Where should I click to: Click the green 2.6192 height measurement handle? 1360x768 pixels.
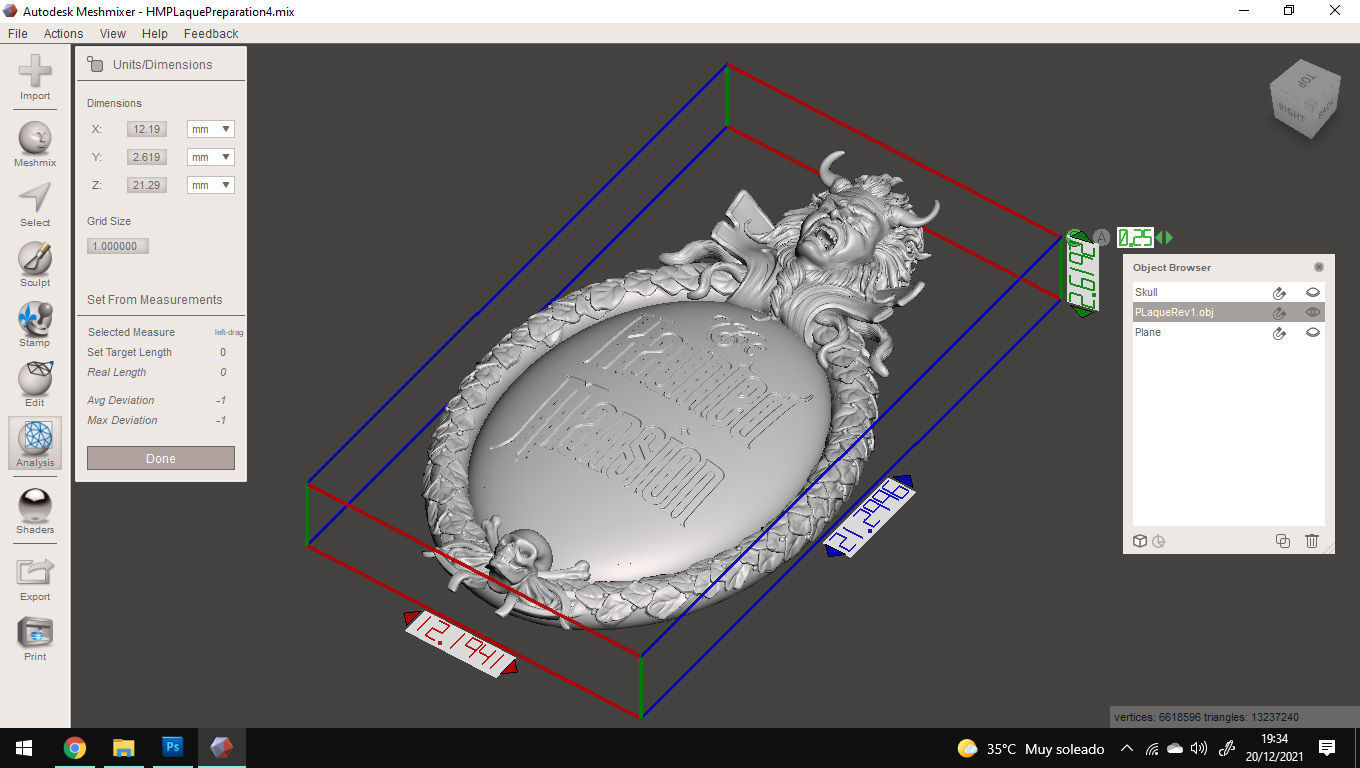click(1081, 273)
